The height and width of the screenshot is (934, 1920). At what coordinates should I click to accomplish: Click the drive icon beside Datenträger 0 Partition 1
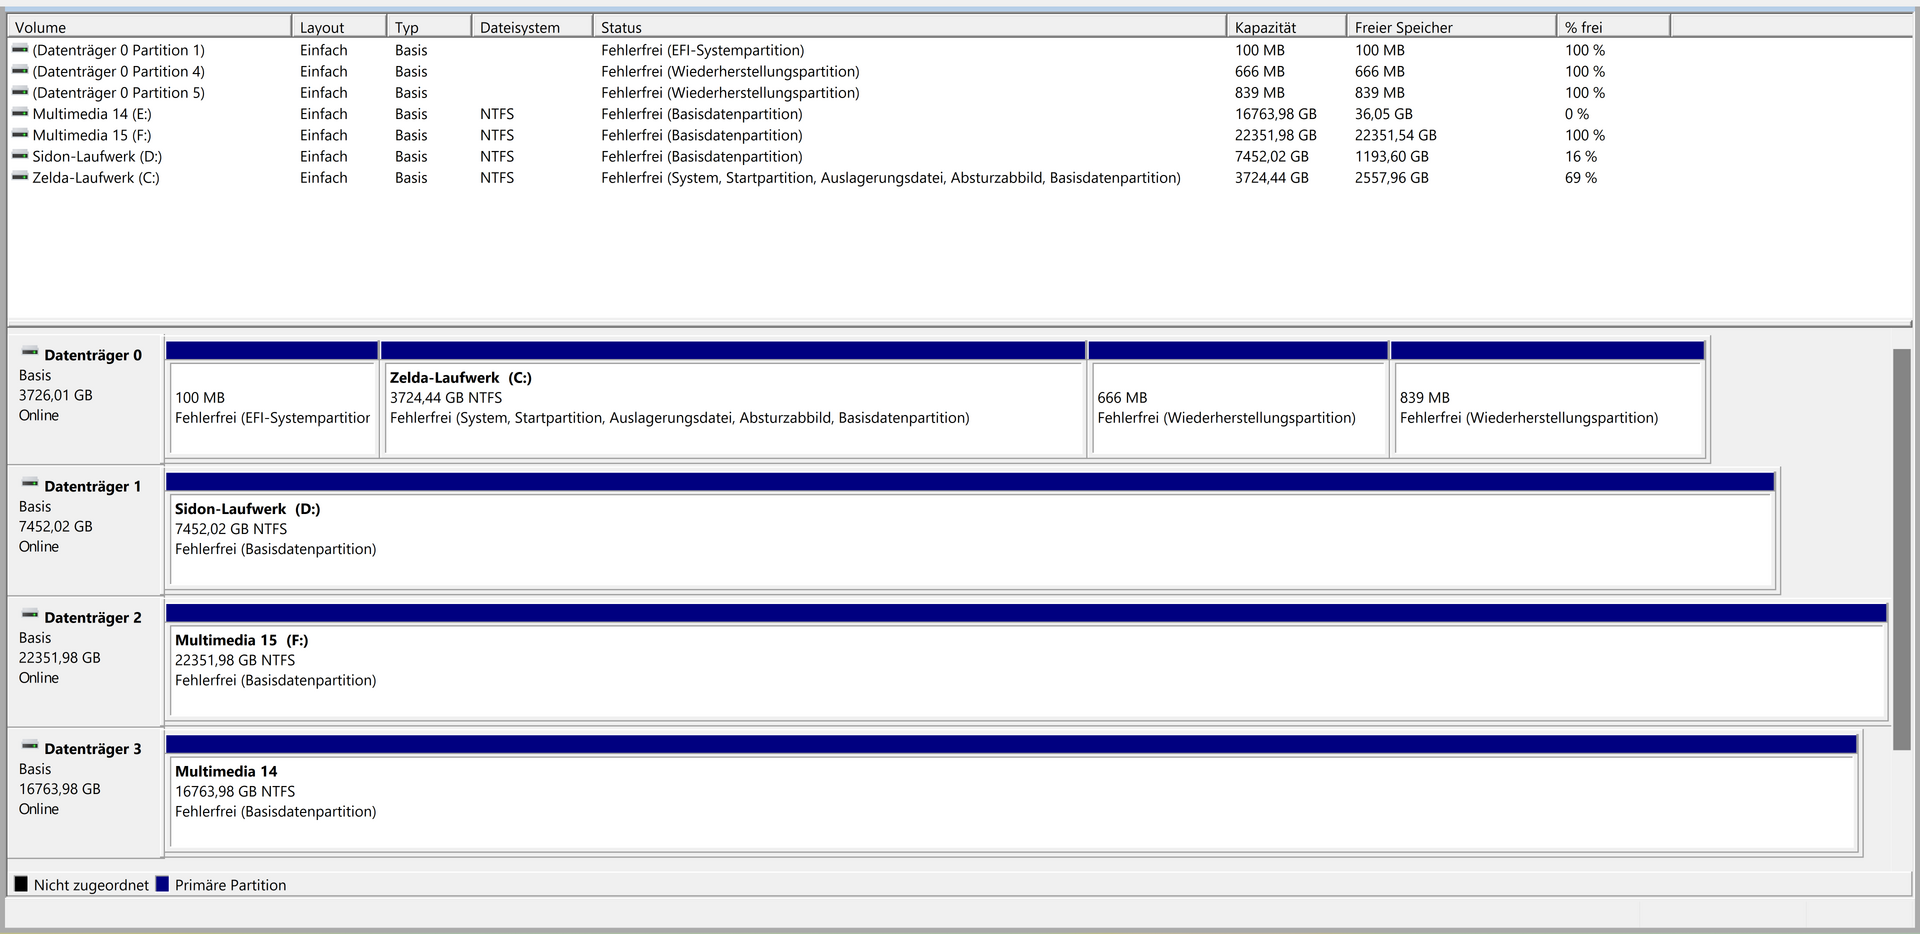click(x=20, y=49)
